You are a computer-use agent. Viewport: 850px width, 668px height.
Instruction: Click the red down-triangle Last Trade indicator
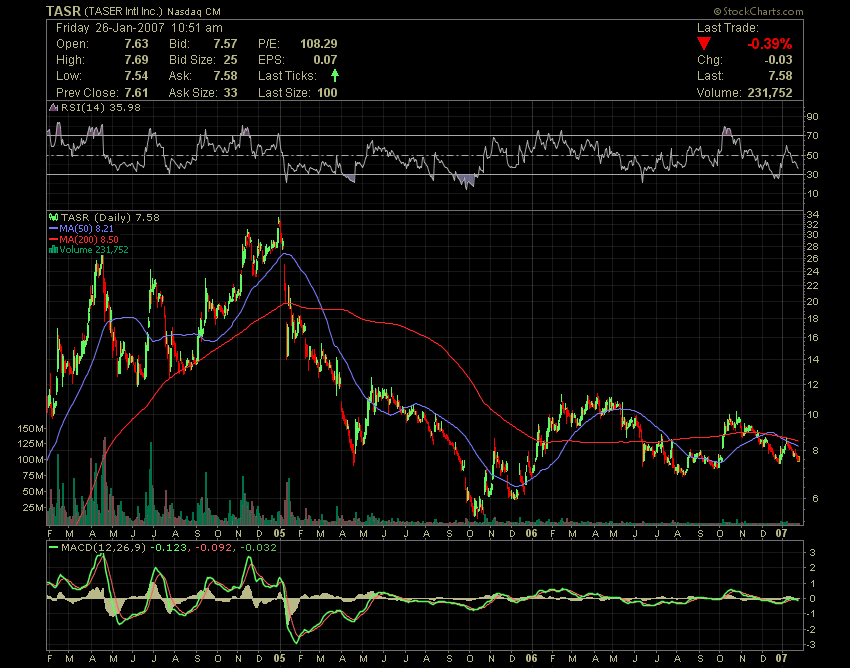pos(704,44)
